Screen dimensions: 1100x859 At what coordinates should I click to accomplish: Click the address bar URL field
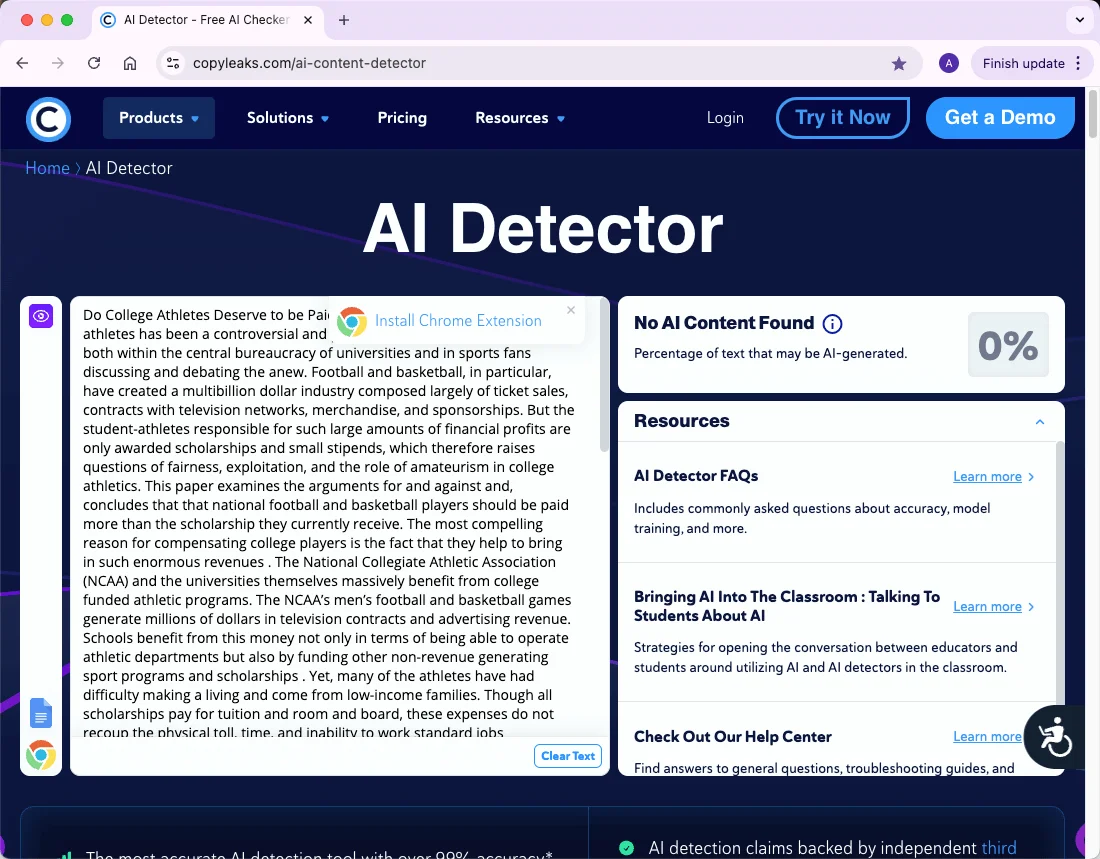coord(540,63)
